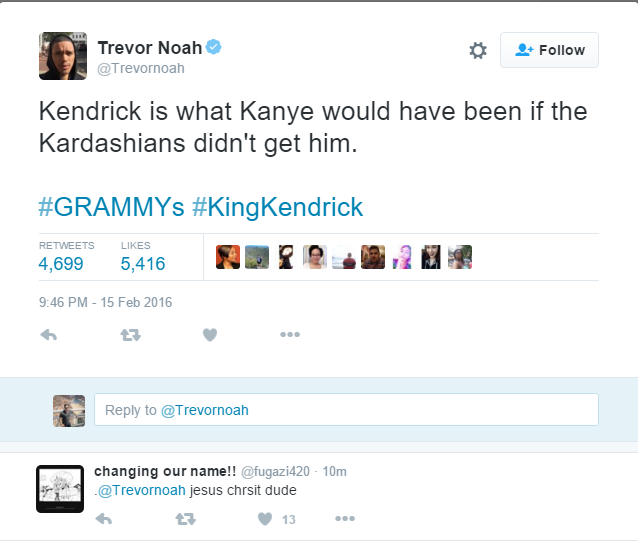Open the #KingKendrick hashtag

[278, 207]
